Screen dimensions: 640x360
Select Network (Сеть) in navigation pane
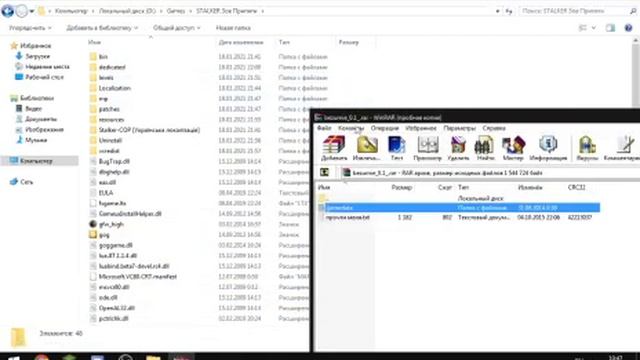(x=22, y=182)
